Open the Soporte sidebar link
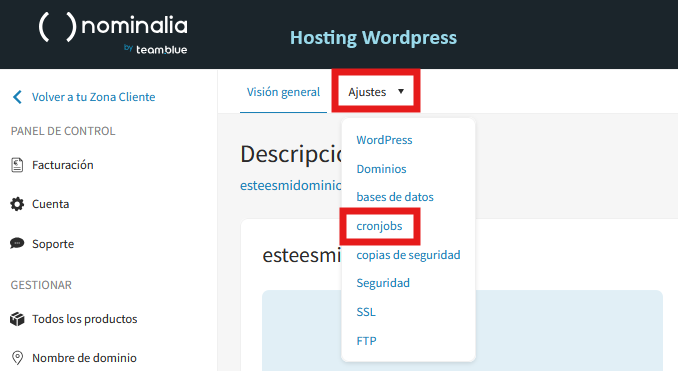 click(53, 244)
